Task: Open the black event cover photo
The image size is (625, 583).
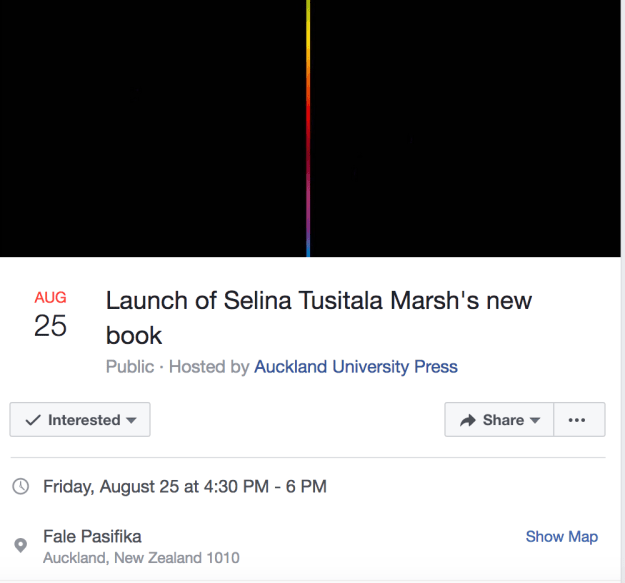Action: coord(150,130)
